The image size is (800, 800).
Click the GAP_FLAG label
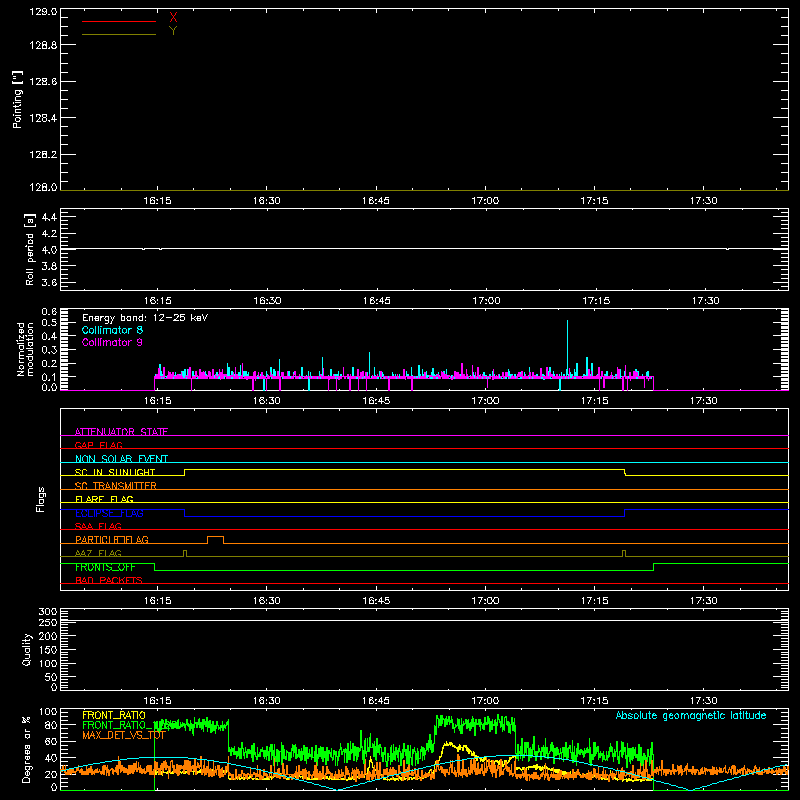coord(98,445)
